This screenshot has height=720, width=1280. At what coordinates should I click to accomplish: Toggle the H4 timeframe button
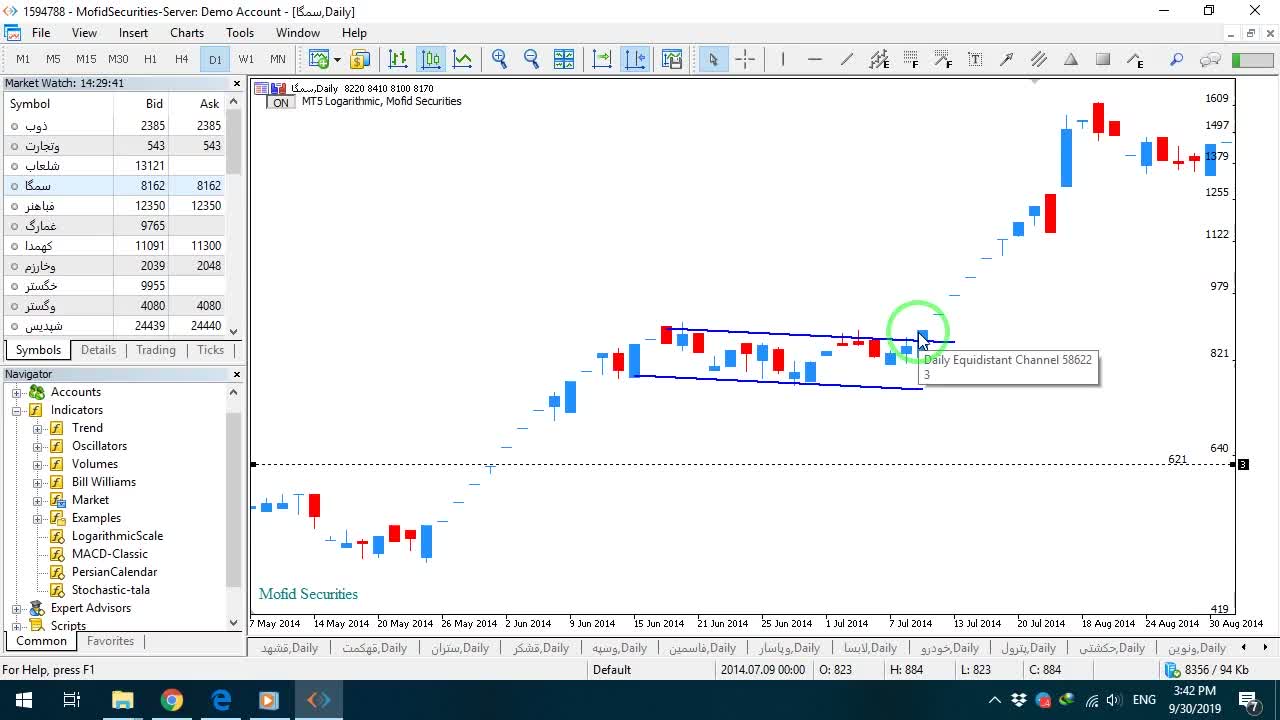[x=181, y=59]
